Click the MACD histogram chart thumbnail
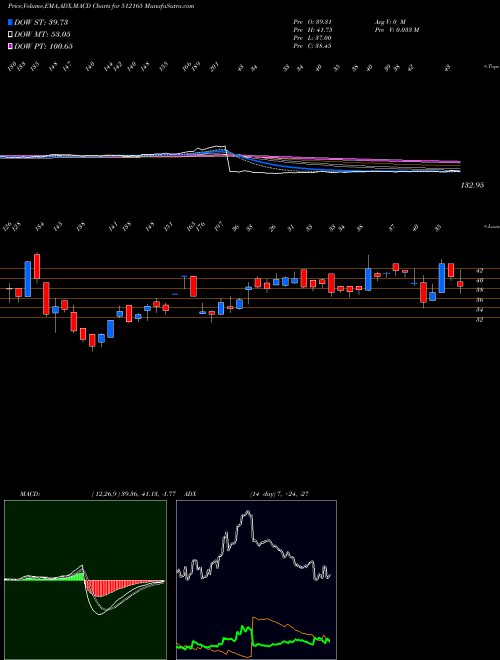This screenshot has width=500, height=660. coord(85,580)
